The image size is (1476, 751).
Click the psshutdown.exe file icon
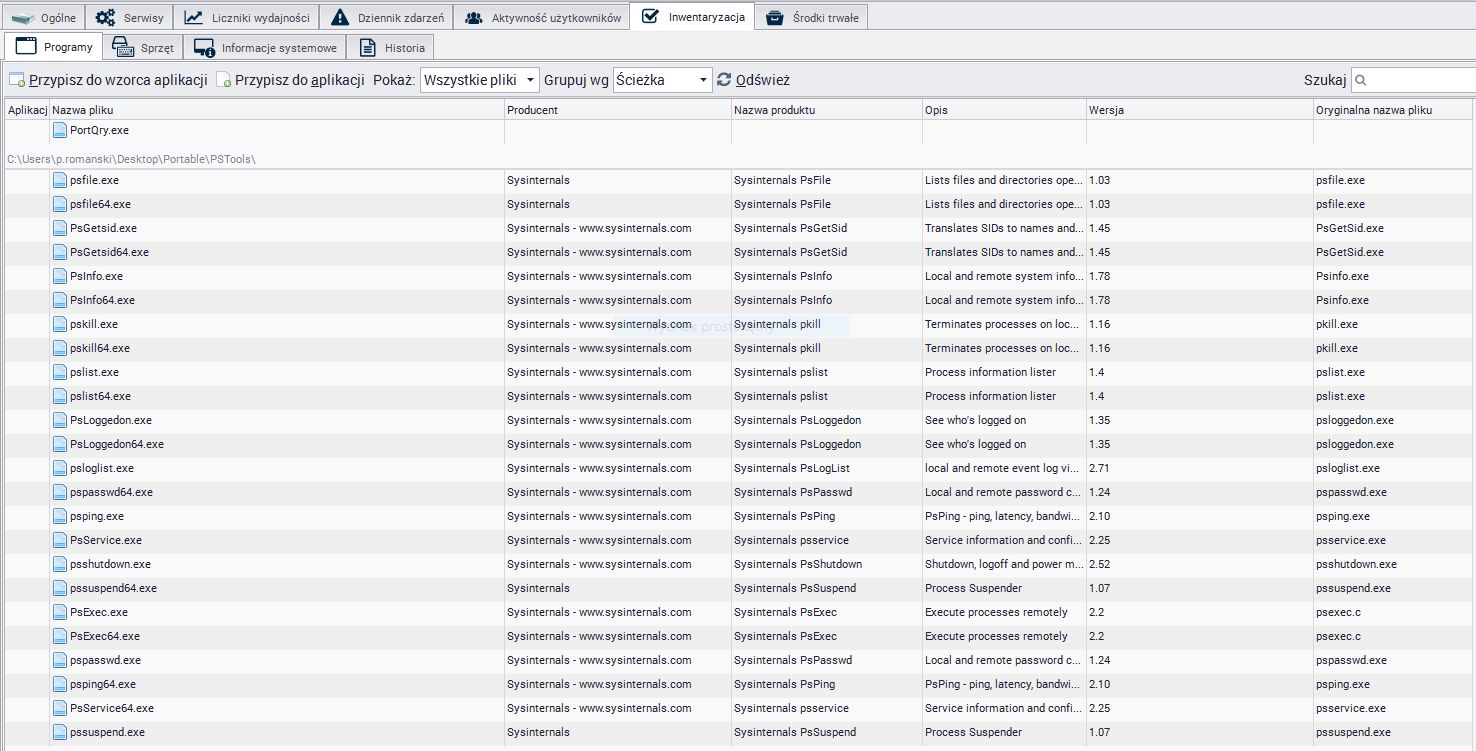[x=60, y=565]
